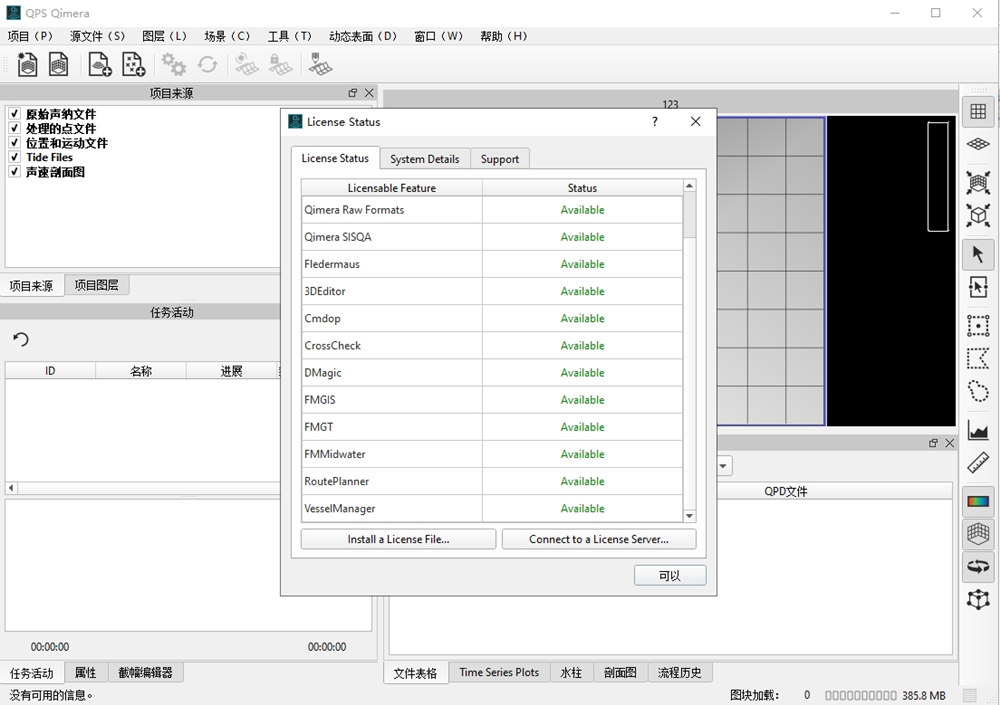Screen dimensions: 1000x705
Task: Click the Licensable Feature column header
Action: (x=392, y=188)
